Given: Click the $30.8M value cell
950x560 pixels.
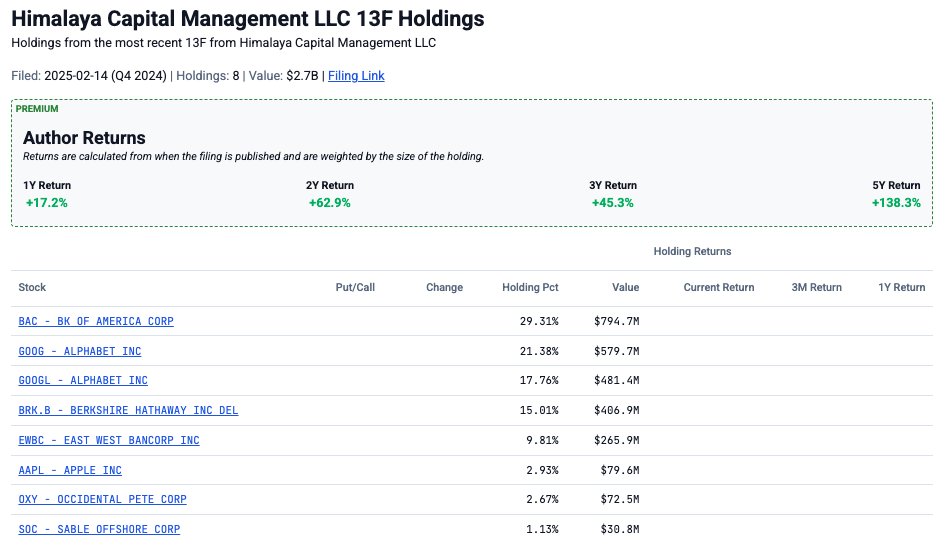Looking at the screenshot, I should click(620, 529).
